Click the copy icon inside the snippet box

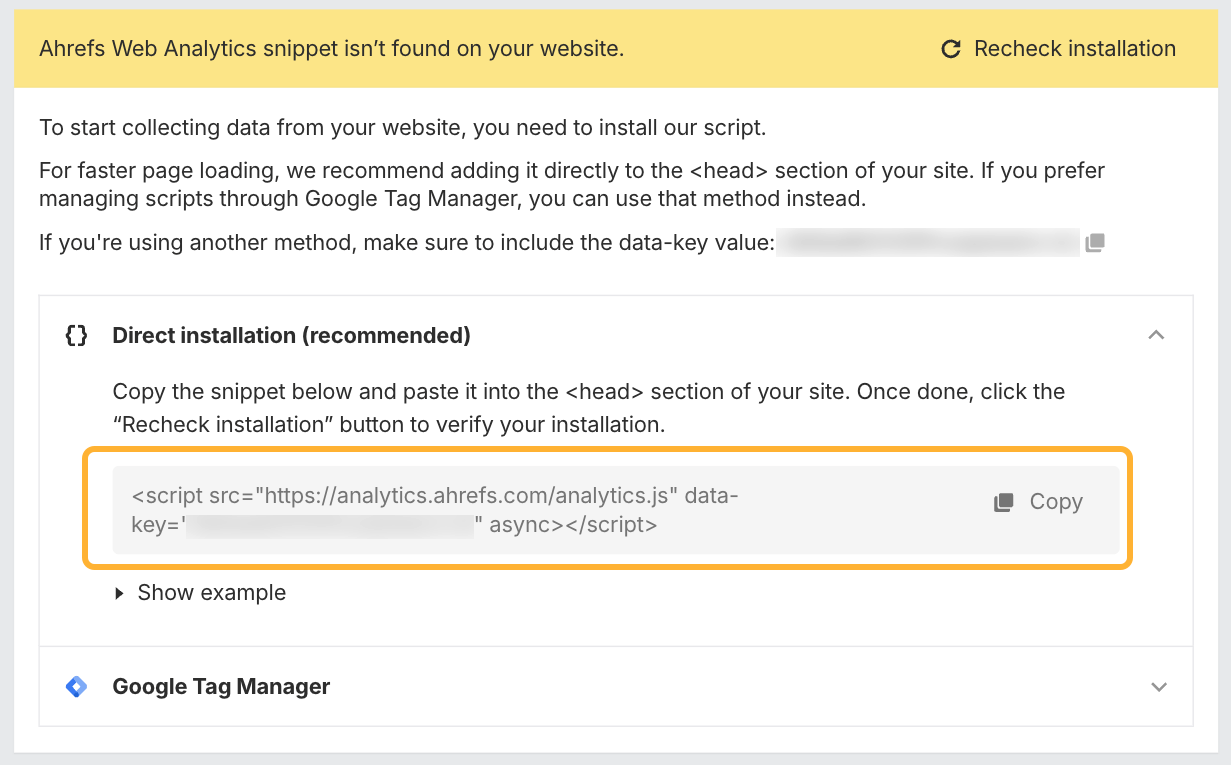[1003, 502]
